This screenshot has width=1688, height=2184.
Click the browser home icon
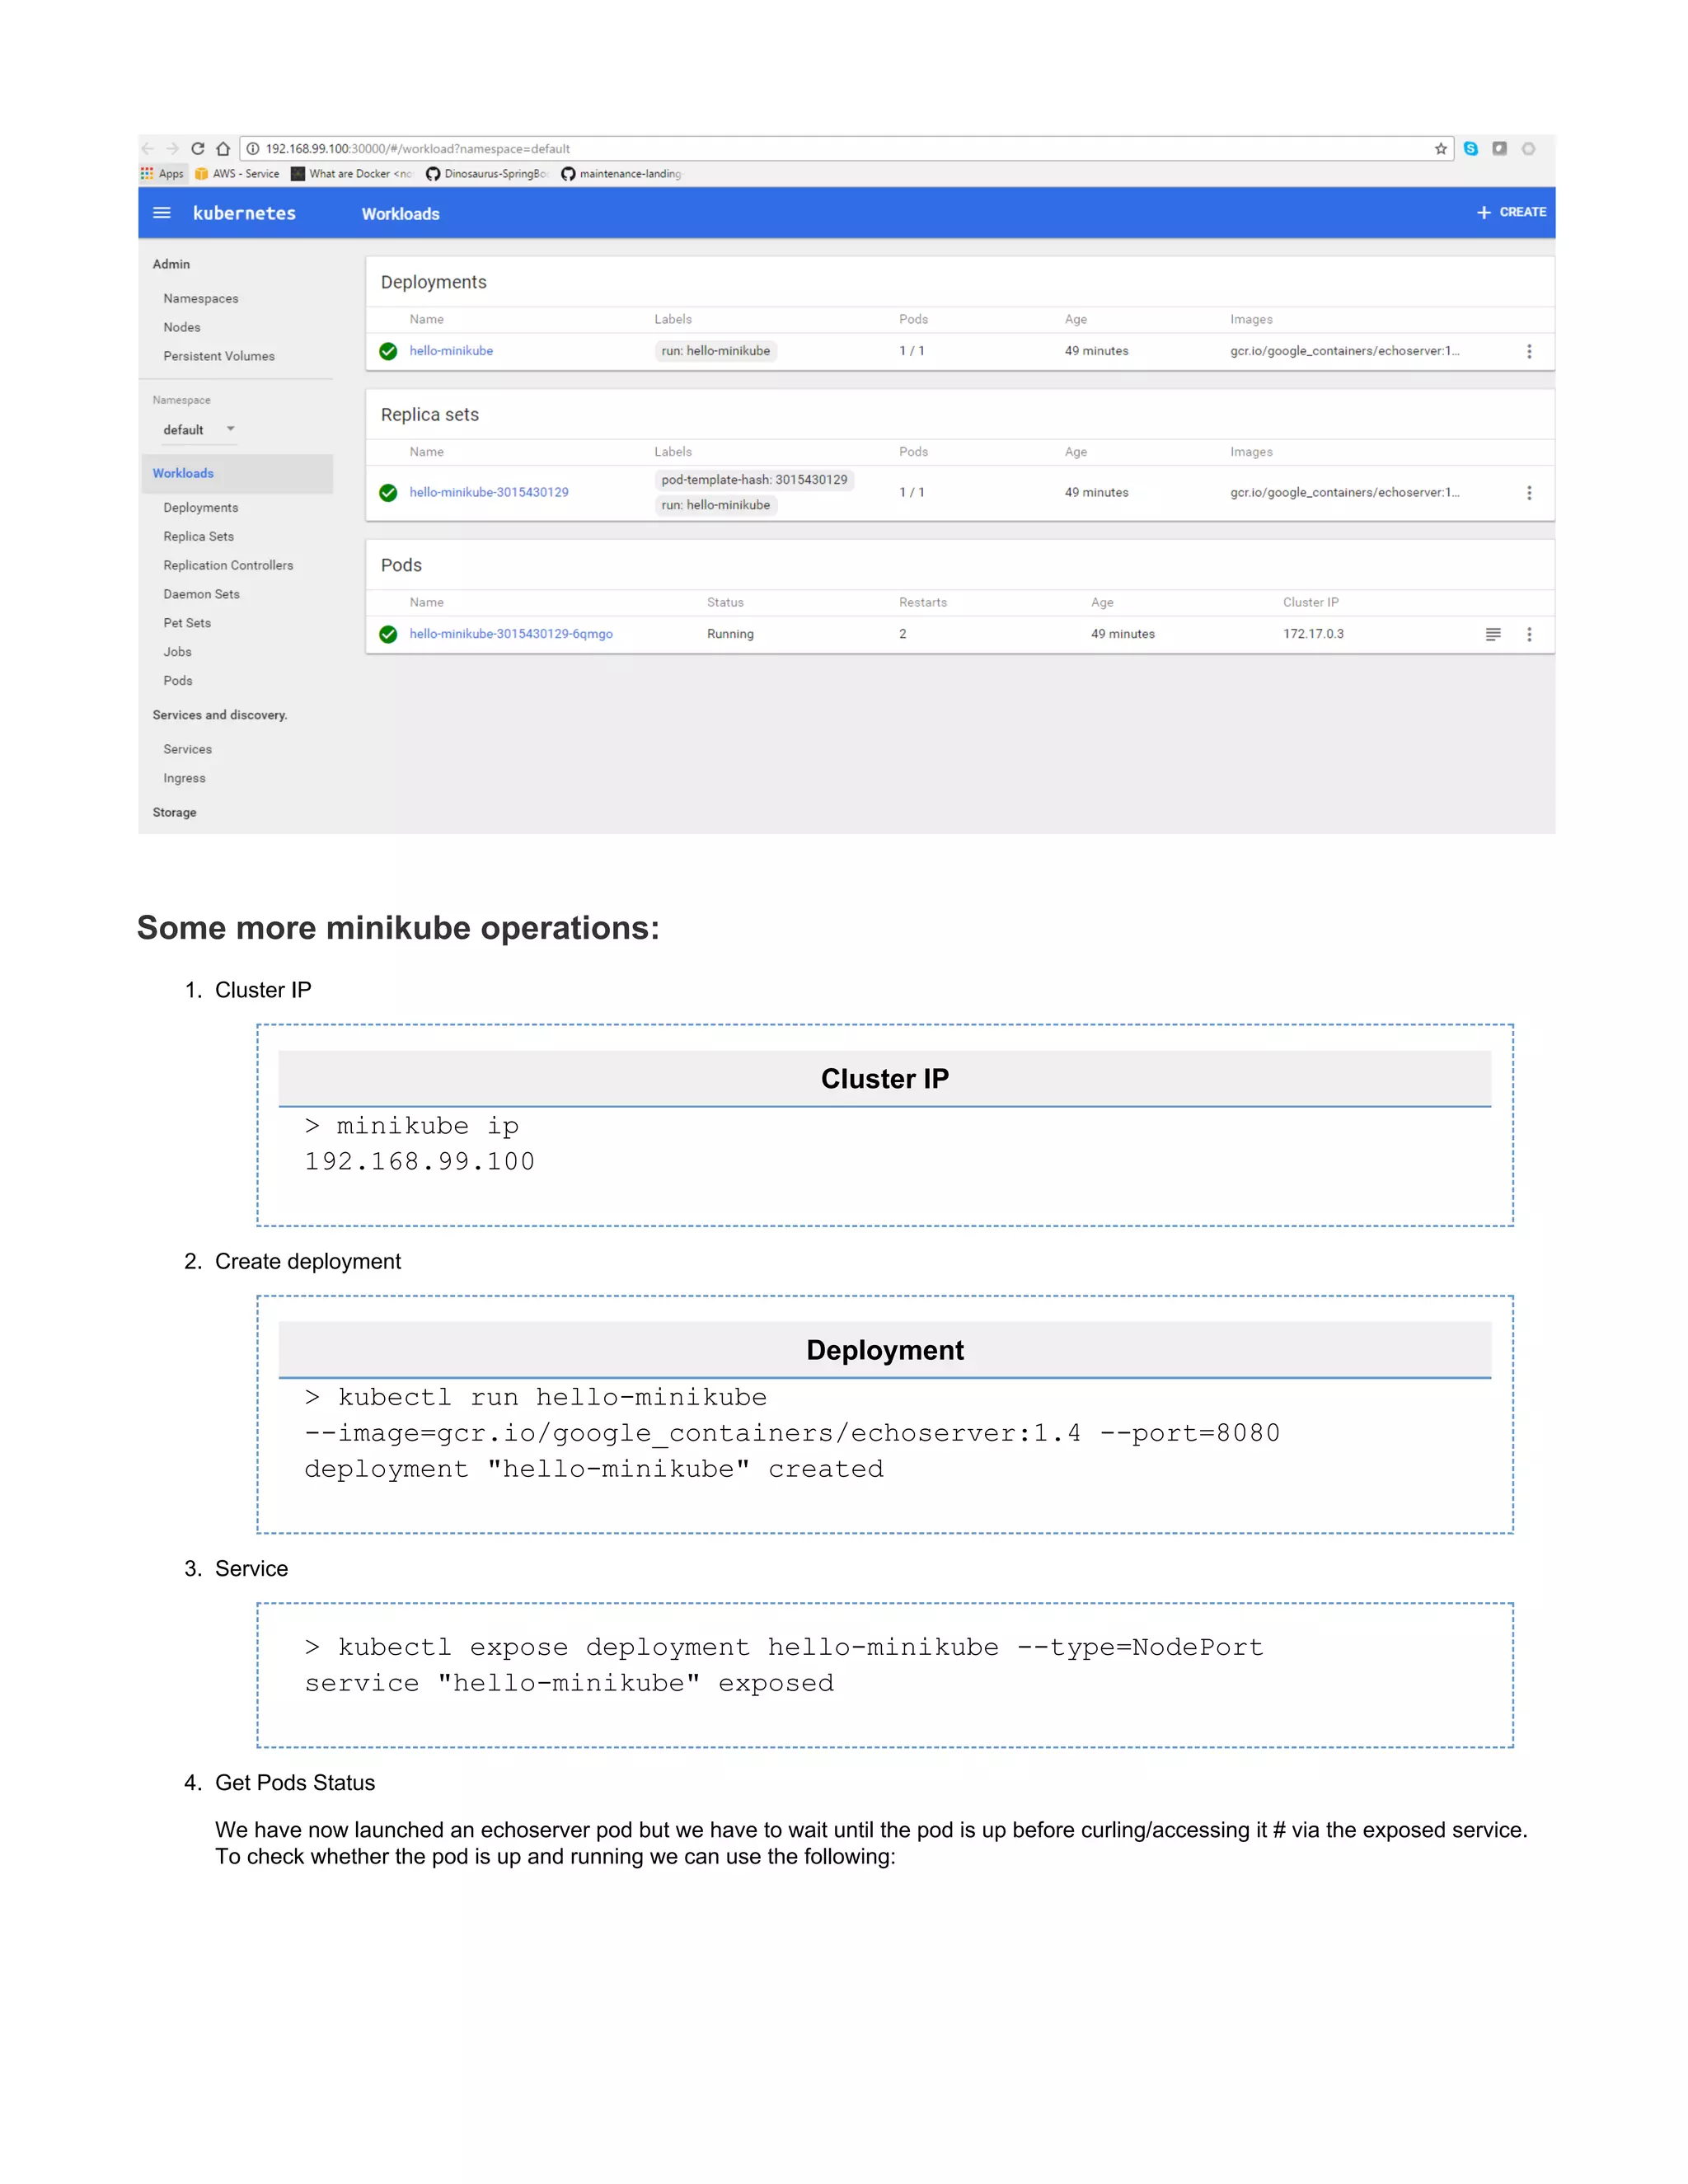(223, 149)
